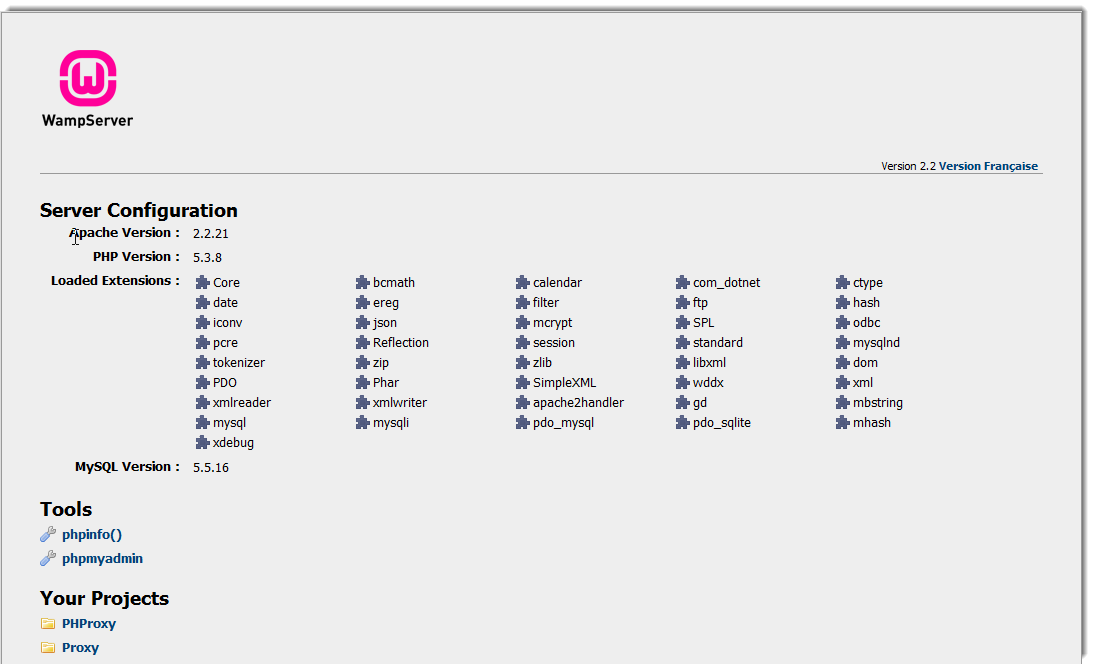Open the phpinfo() tool link

(91, 534)
